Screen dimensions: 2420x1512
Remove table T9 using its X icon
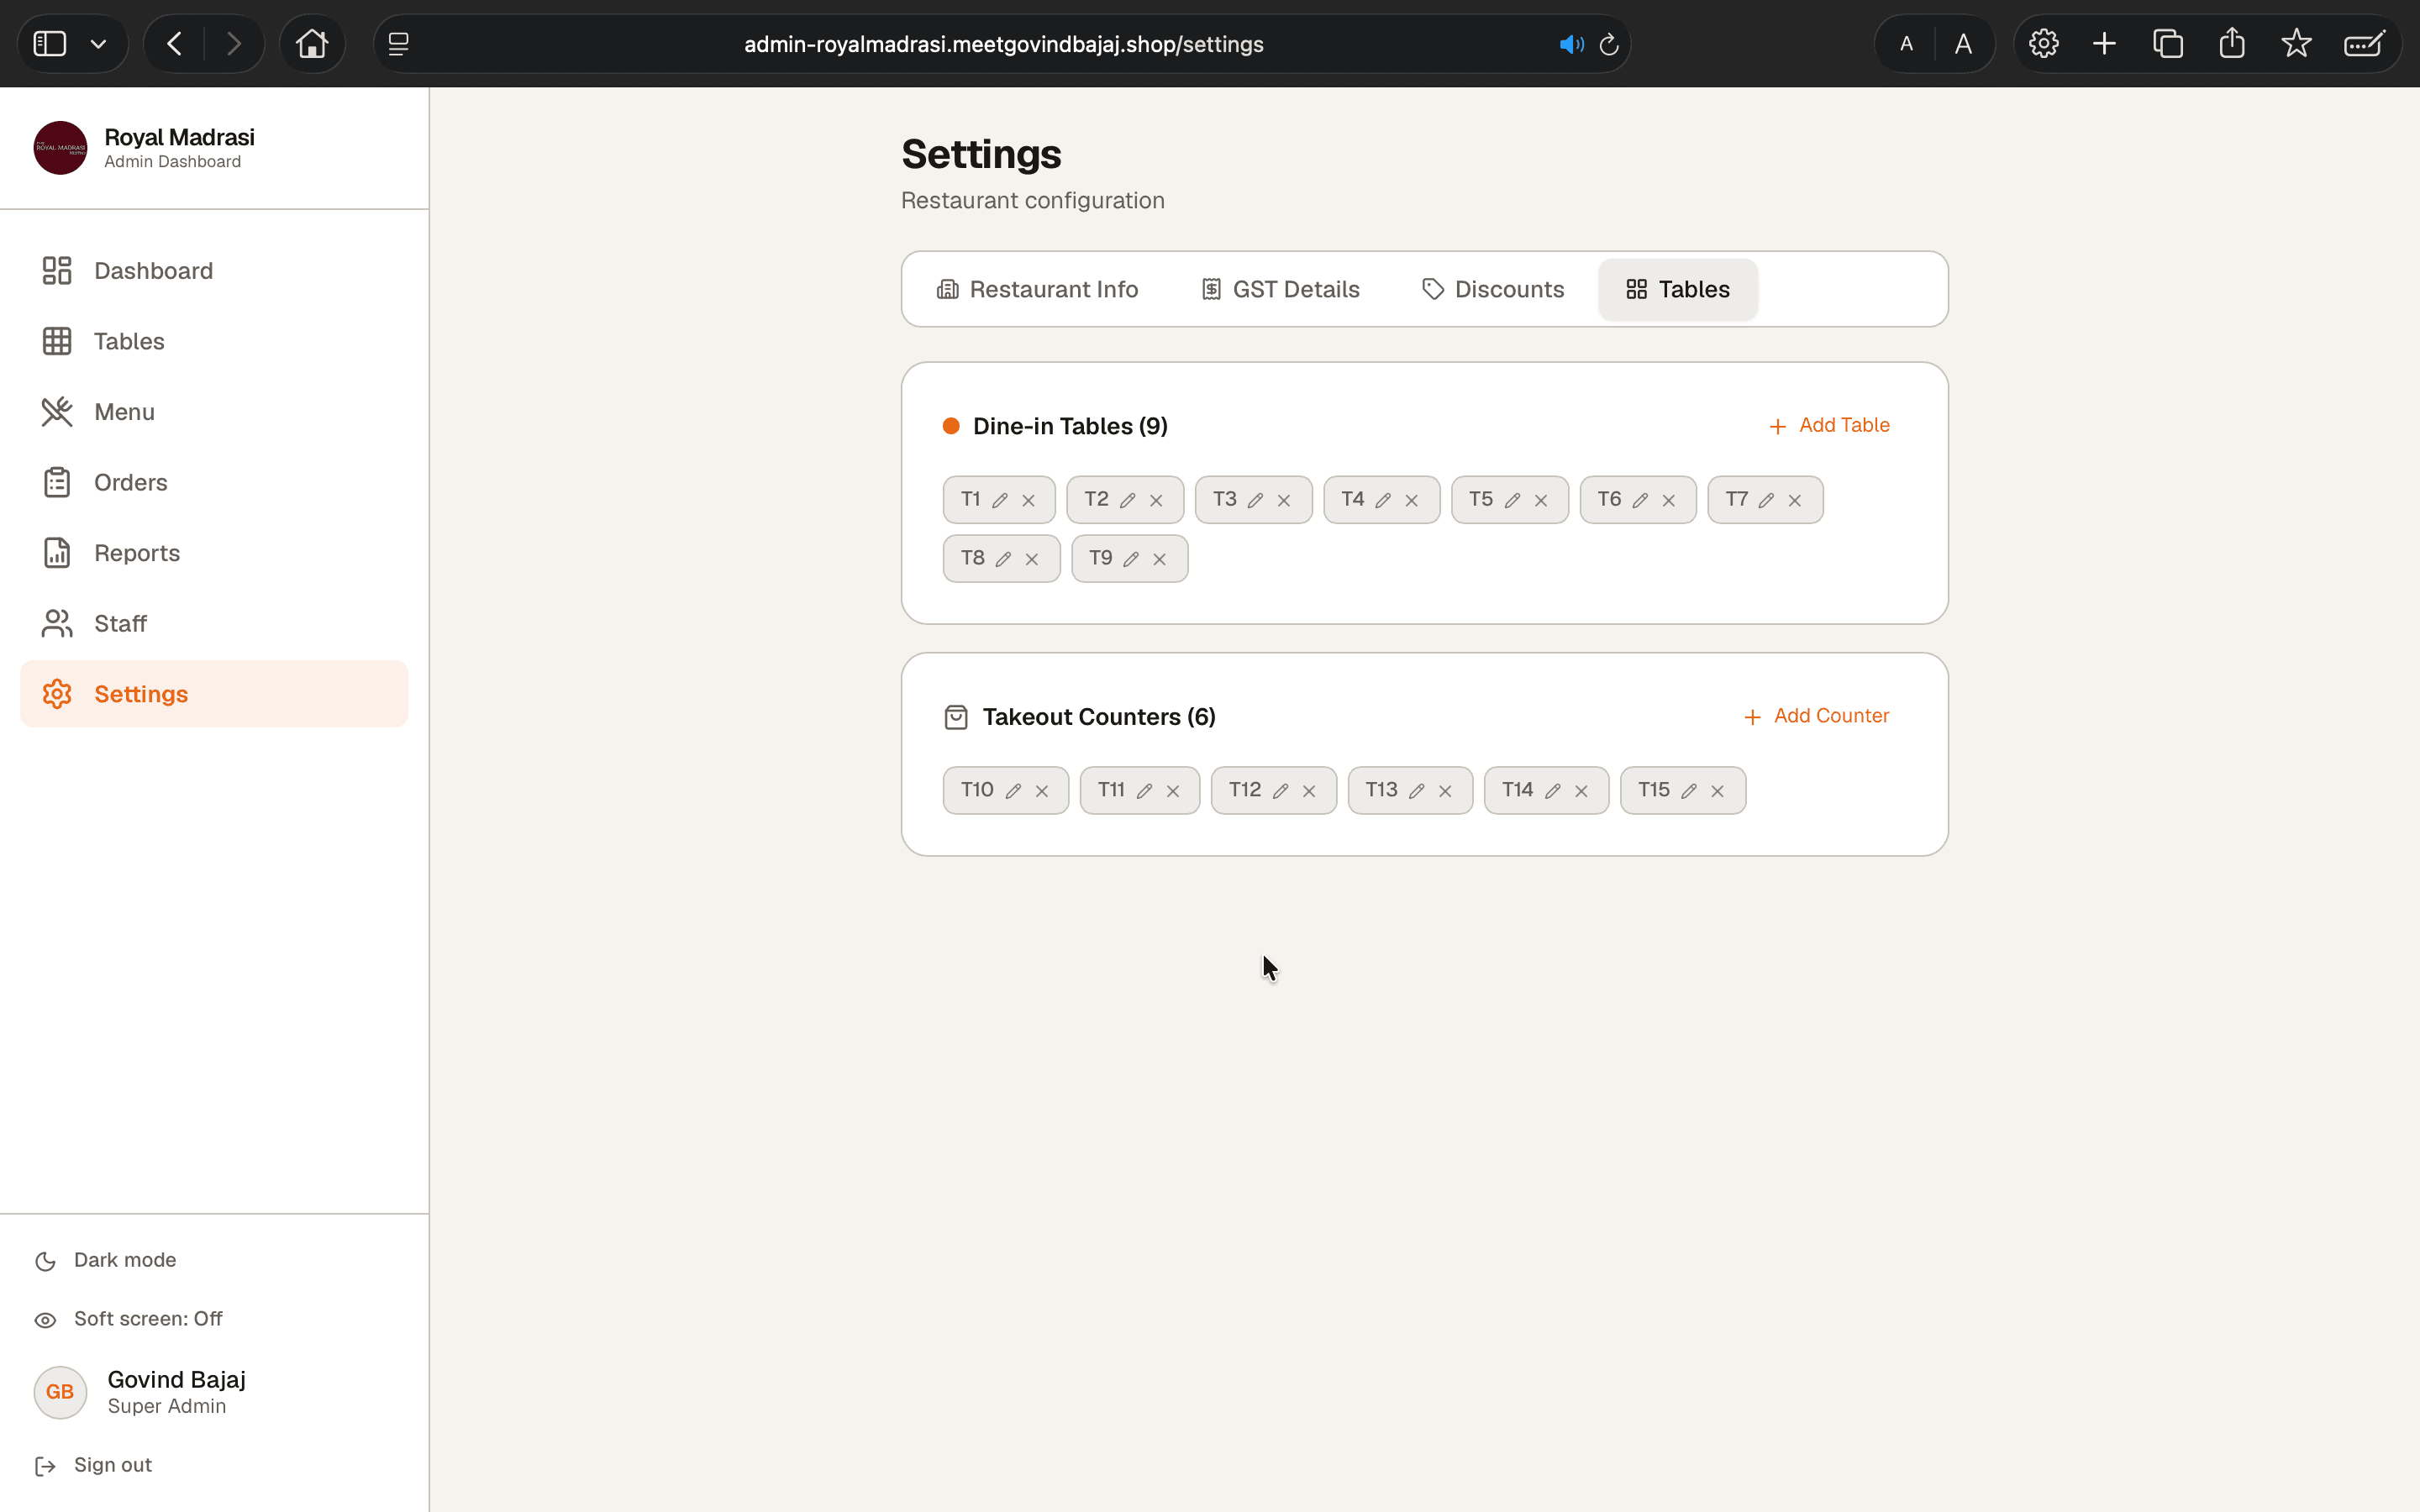[1160, 559]
